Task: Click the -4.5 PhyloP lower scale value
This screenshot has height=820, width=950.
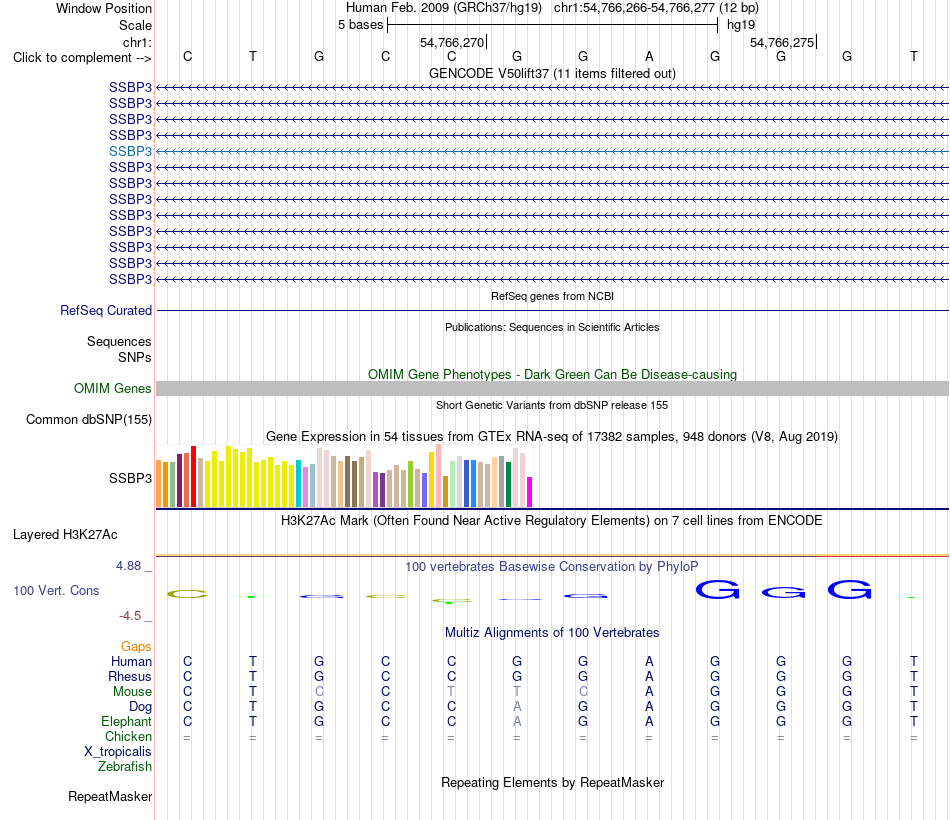Action: coord(130,616)
